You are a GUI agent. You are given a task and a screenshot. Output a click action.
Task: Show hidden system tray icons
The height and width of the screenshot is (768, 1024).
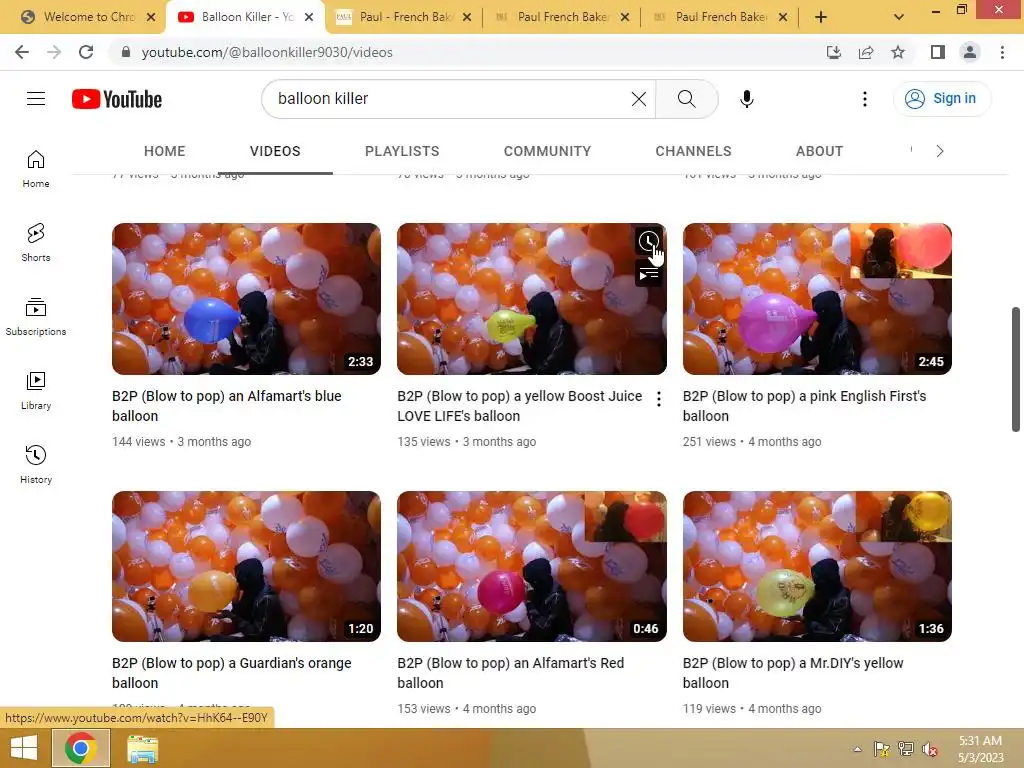(x=857, y=749)
